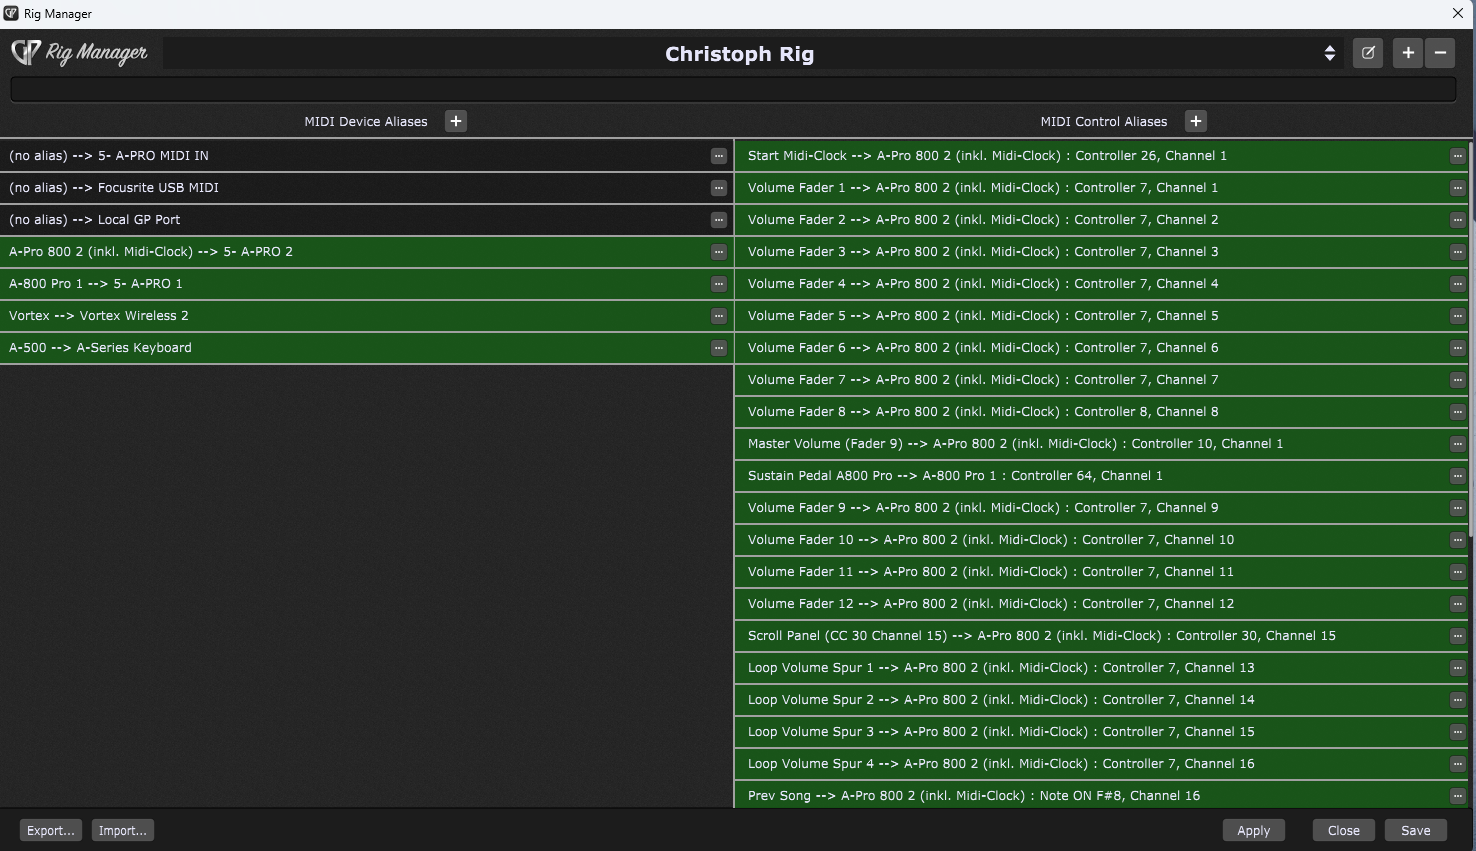Click the rig selector up/down arrows
This screenshot has width=1476, height=851.
[x=1329, y=54]
